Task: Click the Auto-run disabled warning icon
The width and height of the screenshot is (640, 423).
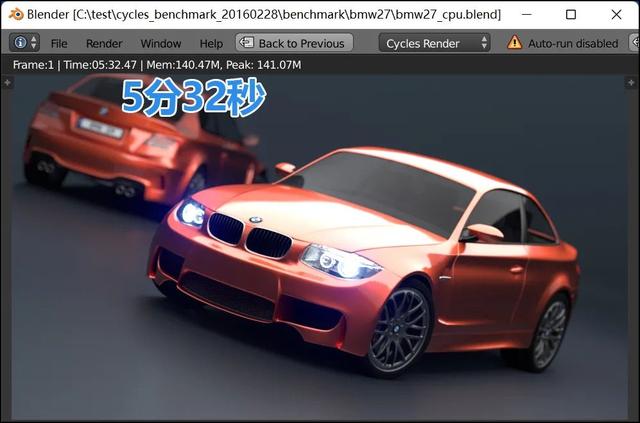Action: [x=514, y=42]
